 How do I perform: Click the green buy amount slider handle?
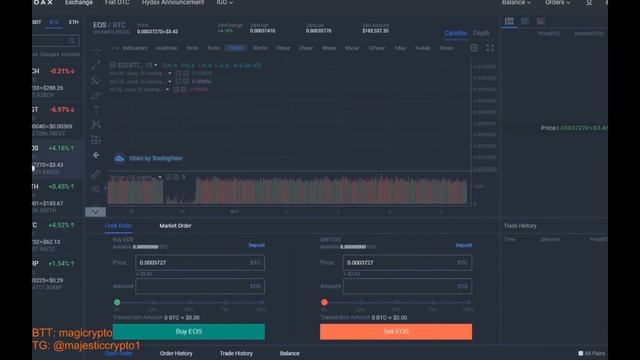[x=117, y=302]
